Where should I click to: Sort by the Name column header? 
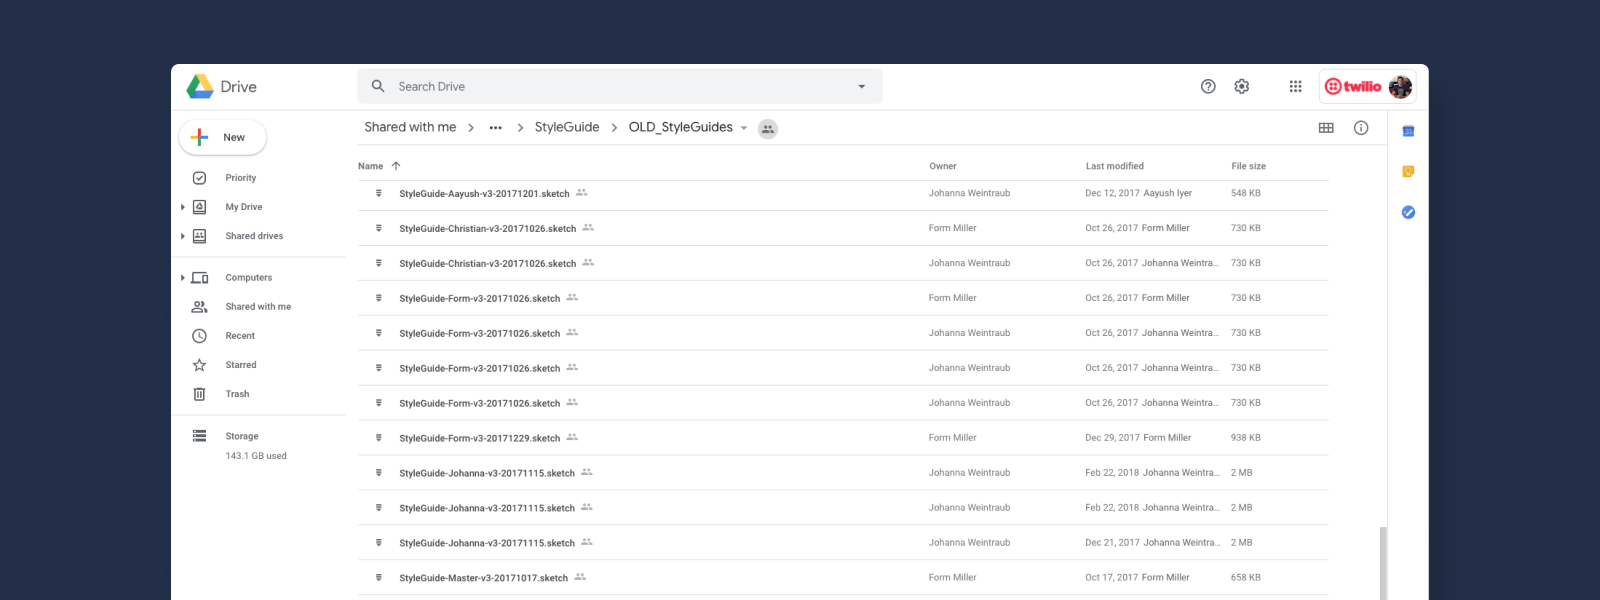pyautogui.click(x=370, y=166)
